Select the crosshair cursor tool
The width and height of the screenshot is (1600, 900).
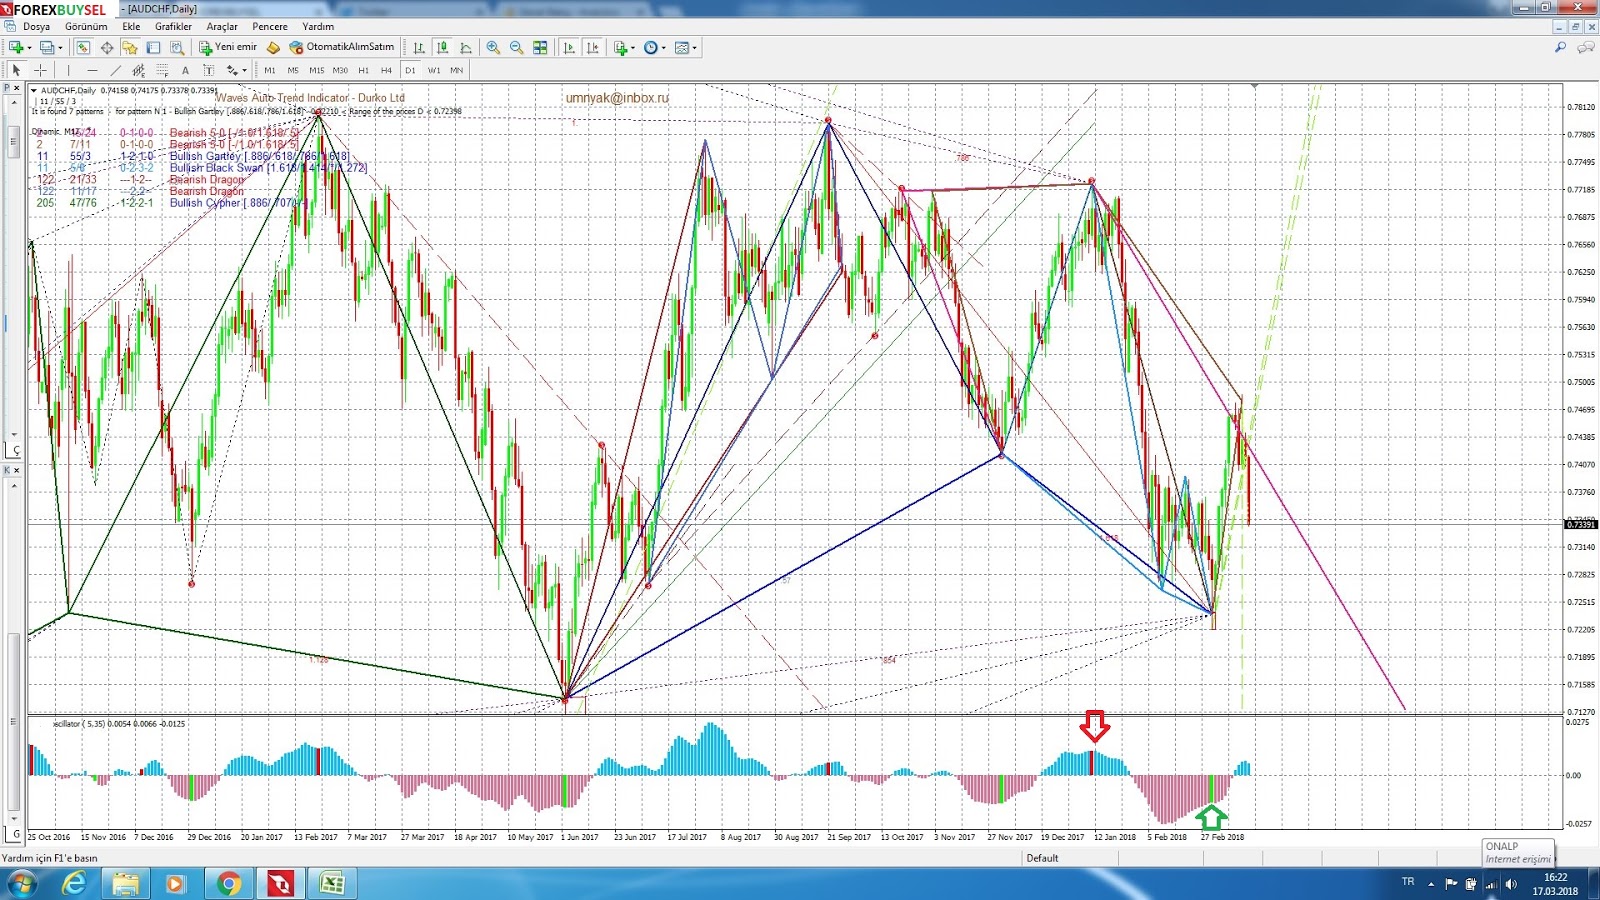[40, 69]
